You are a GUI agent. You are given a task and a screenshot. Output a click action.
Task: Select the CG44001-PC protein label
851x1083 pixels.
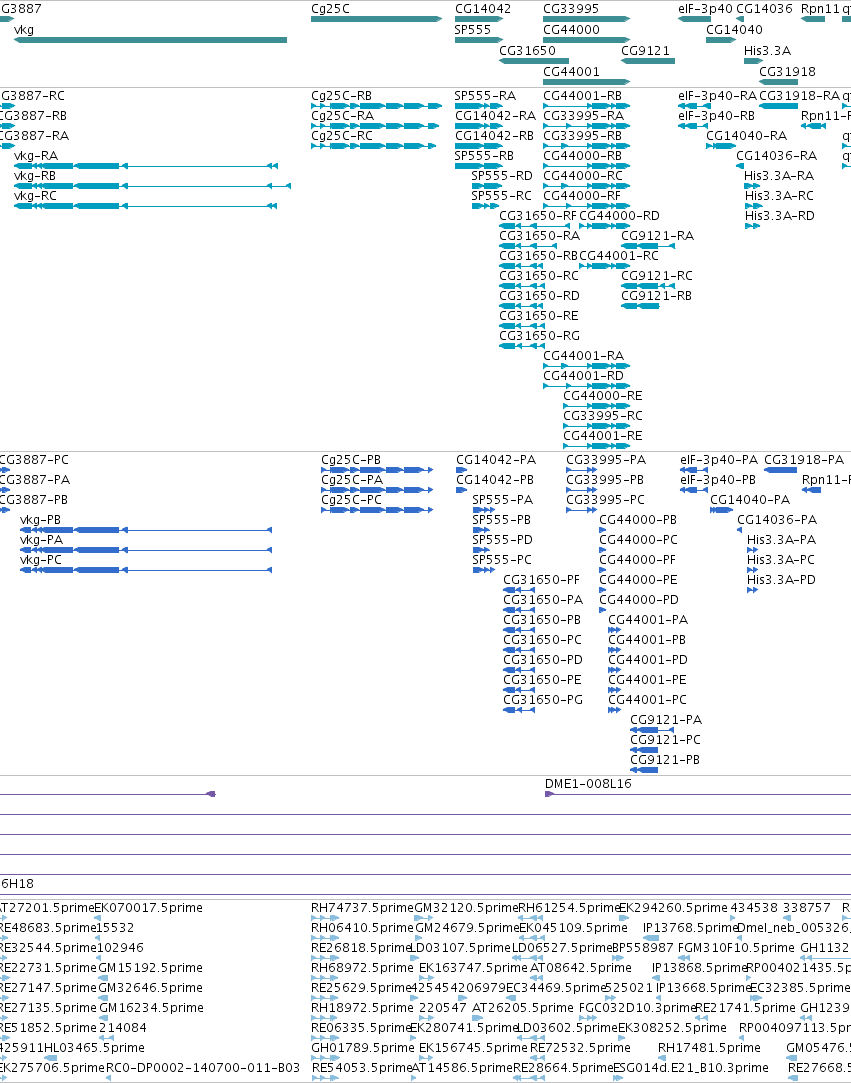coord(647,700)
